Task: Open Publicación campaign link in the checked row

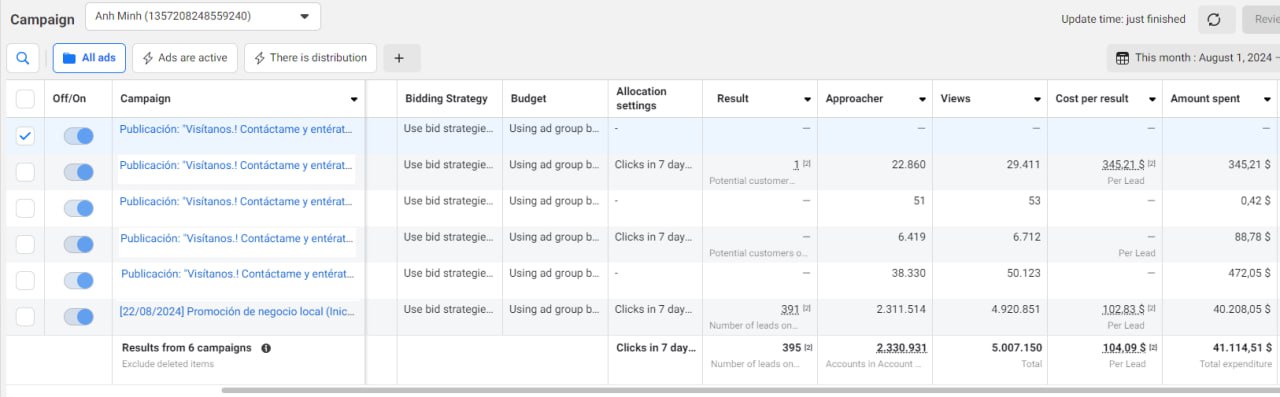Action: (x=237, y=129)
